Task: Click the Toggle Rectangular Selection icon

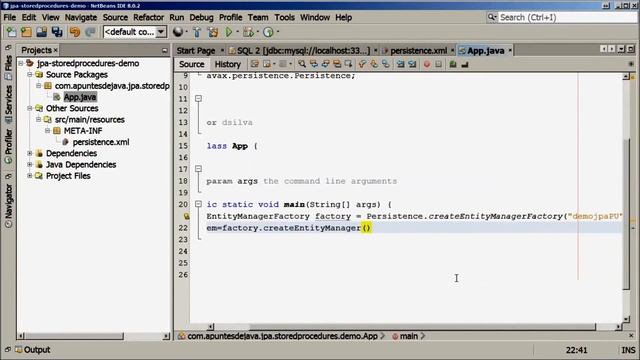Action: [x=349, y=64]
